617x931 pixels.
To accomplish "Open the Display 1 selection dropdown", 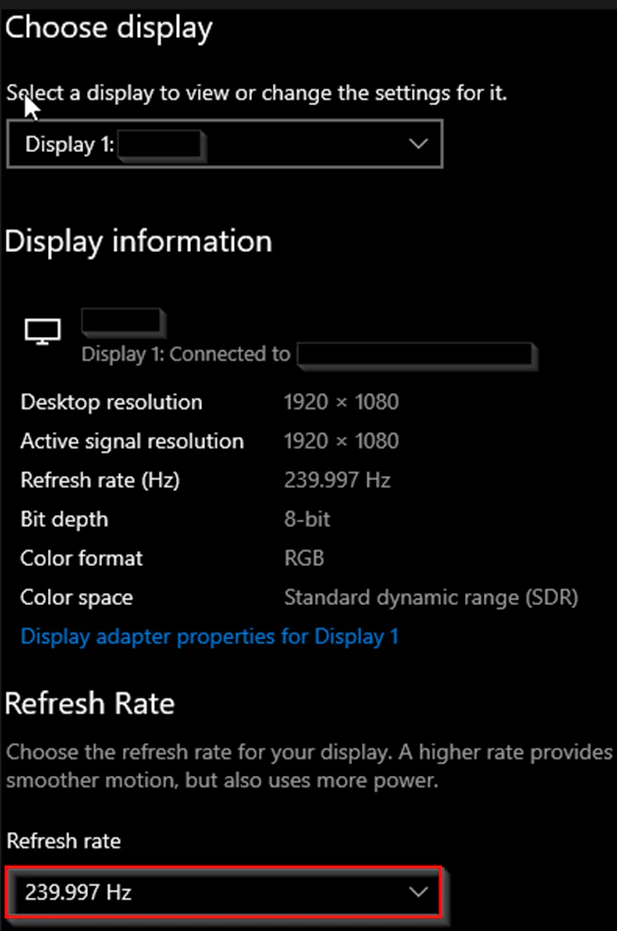I will click(x=224, y=144).
